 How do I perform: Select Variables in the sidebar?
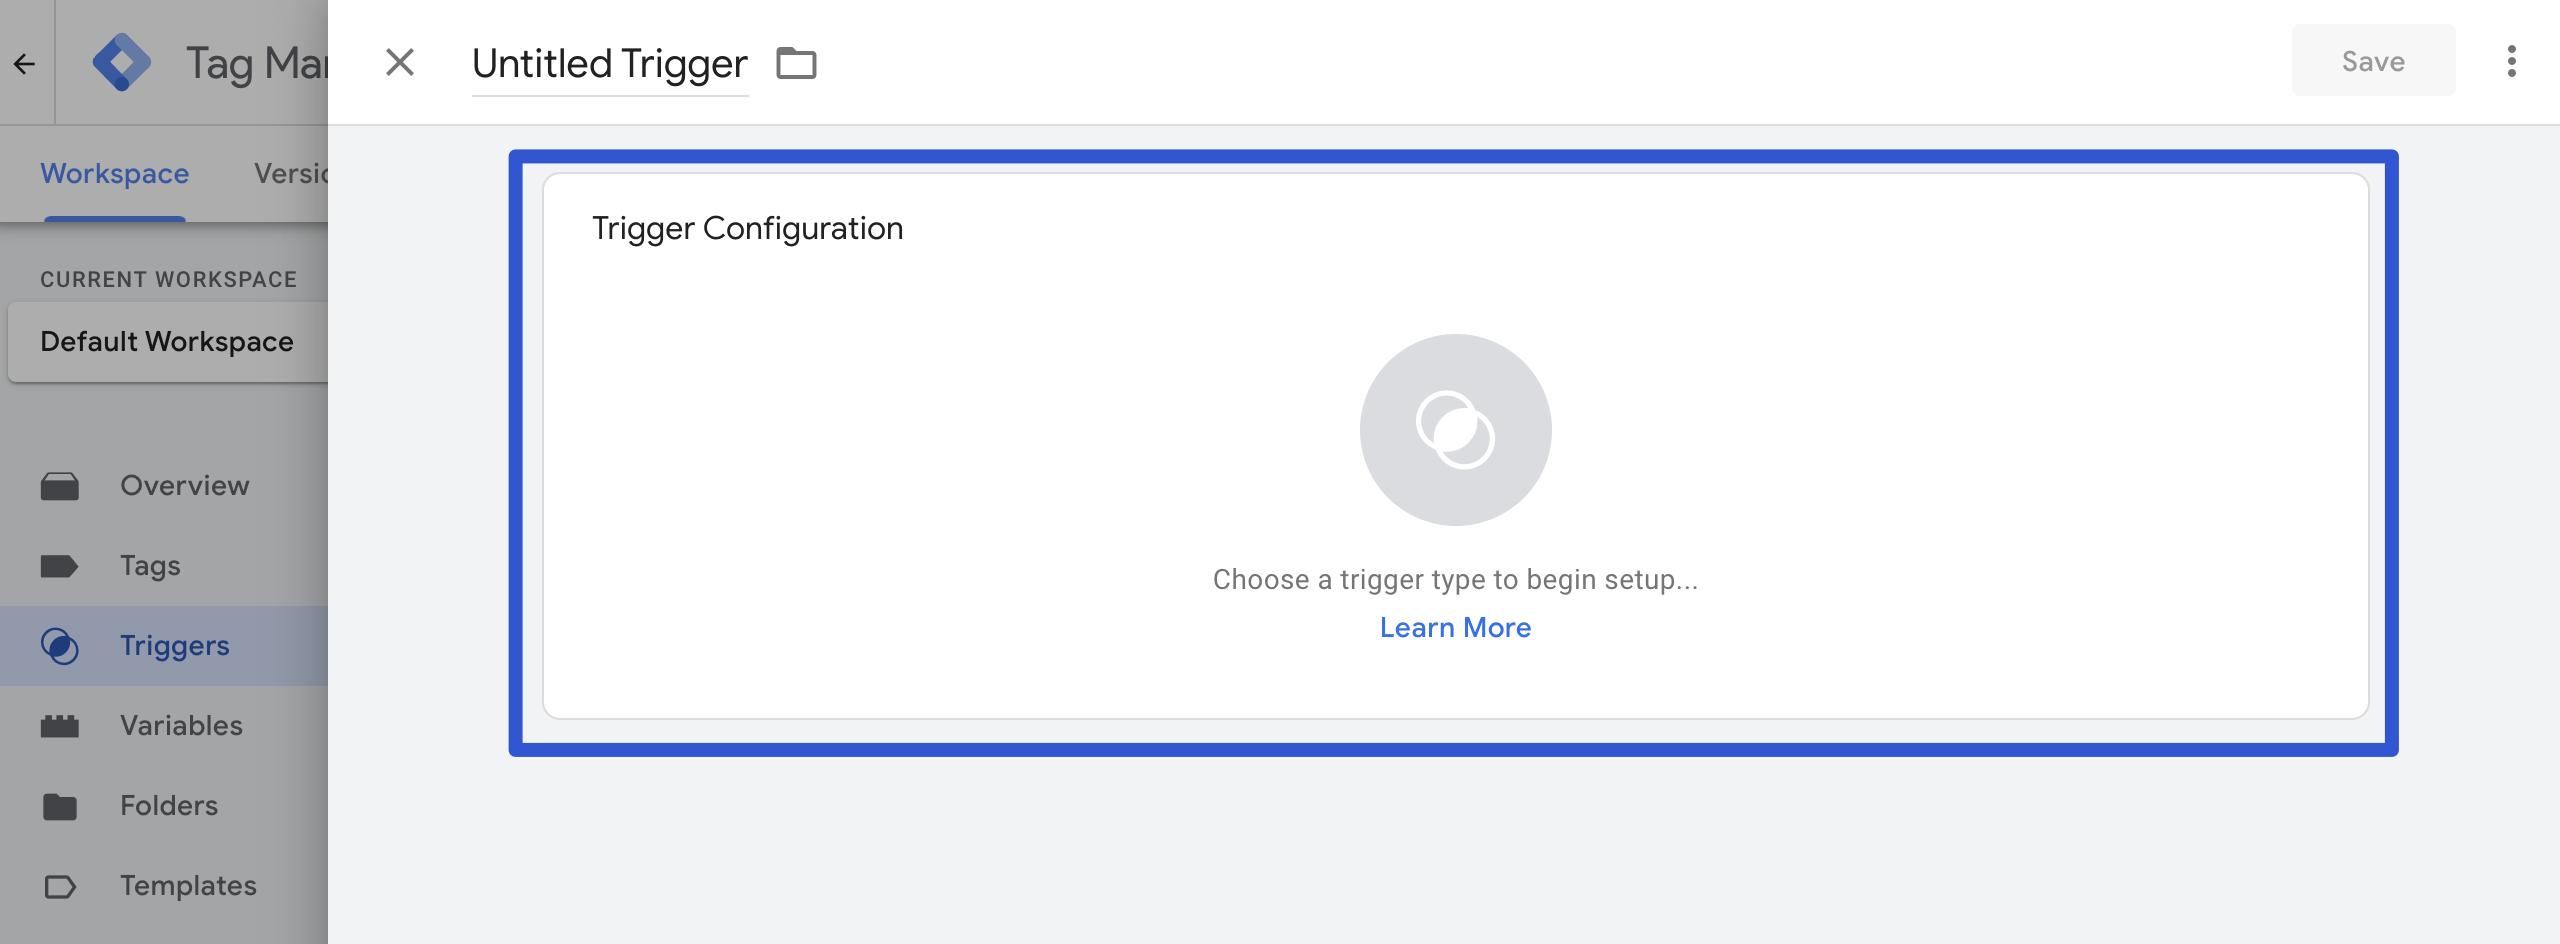181,726
